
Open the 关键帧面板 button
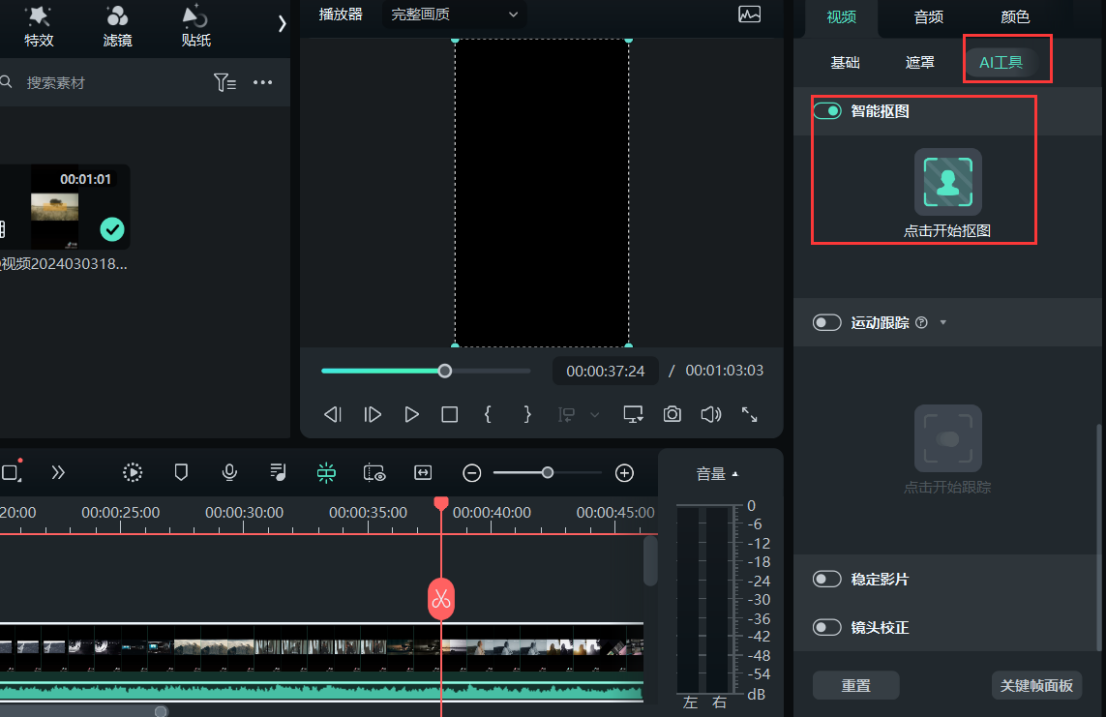(x=1037, y=685)
